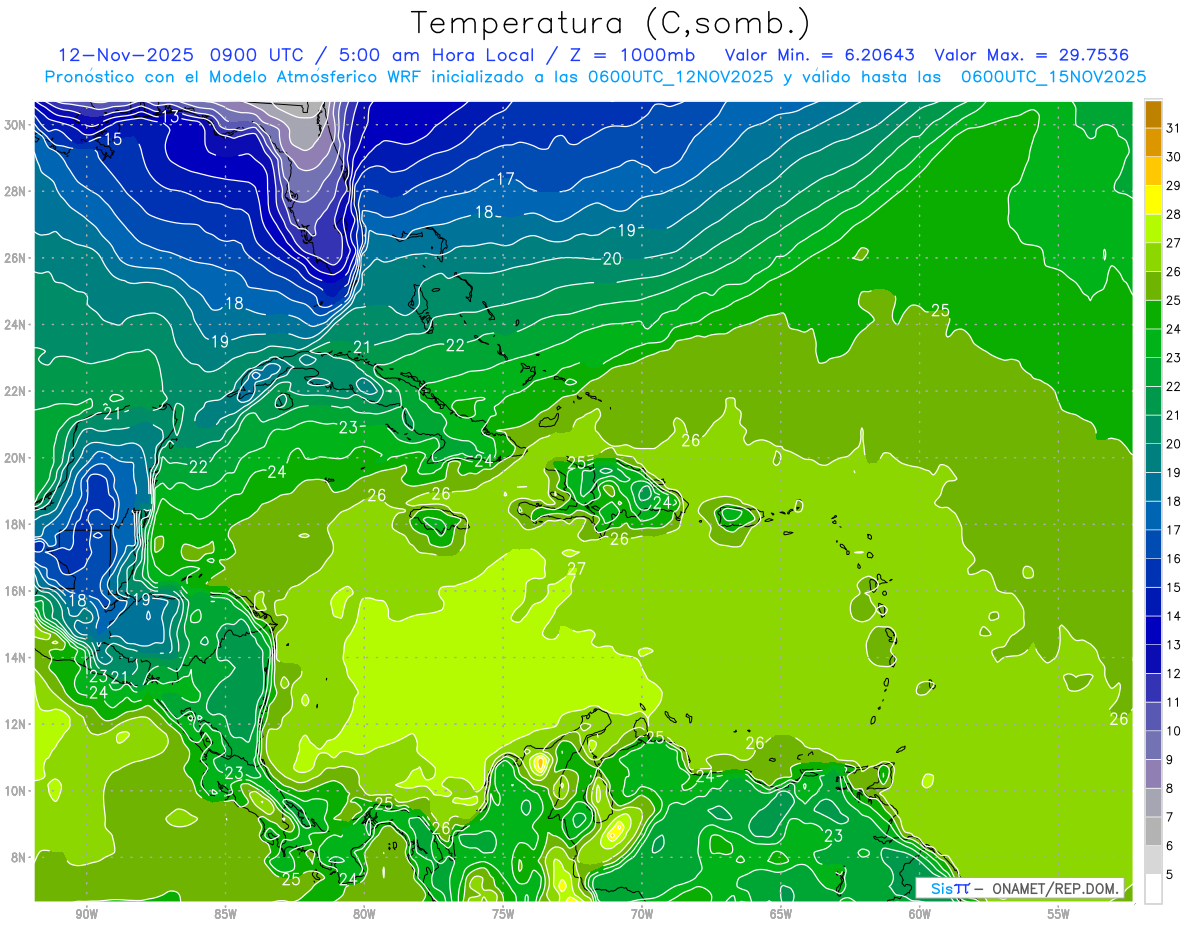Click the "ONAMET/REP.DOM." logo label
This screenshot has width=1200, height=927.
tap(1057, 889)
